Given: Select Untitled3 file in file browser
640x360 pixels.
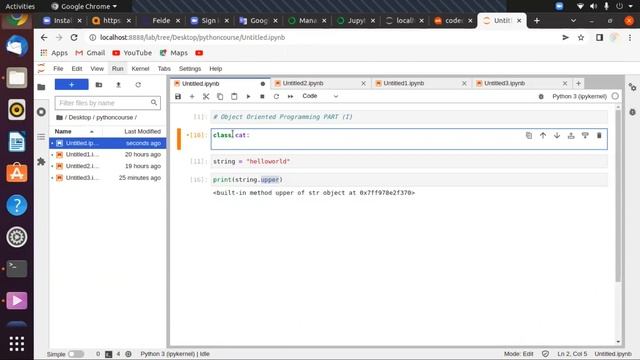Looking at the screenshot, I should pos(108,178).
